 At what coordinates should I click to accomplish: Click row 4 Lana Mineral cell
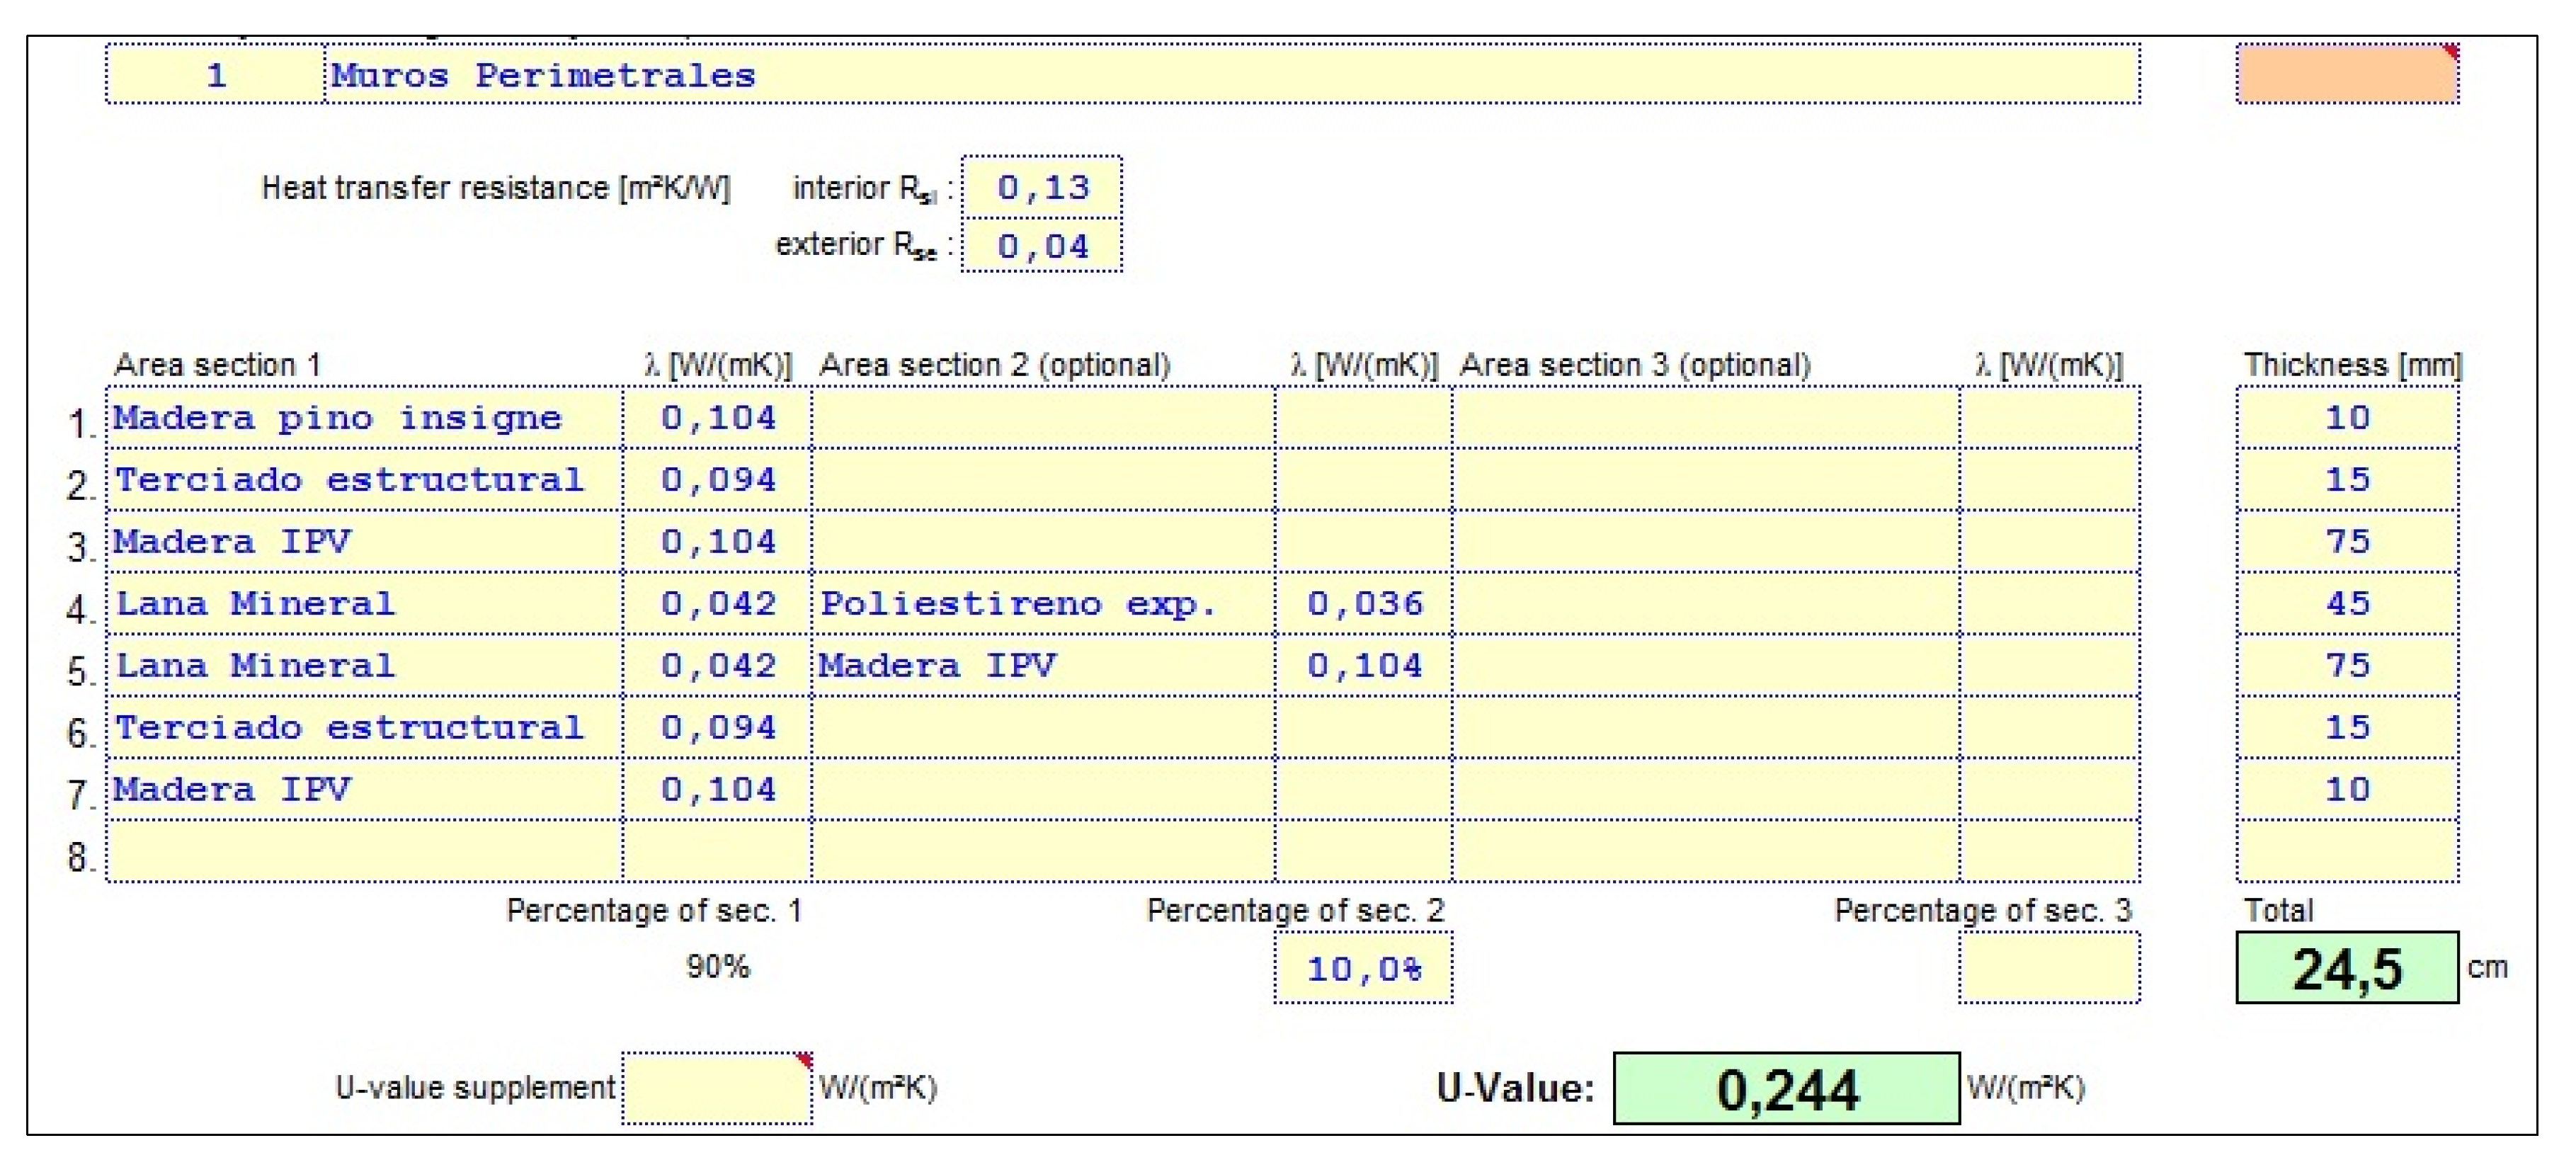365,604
